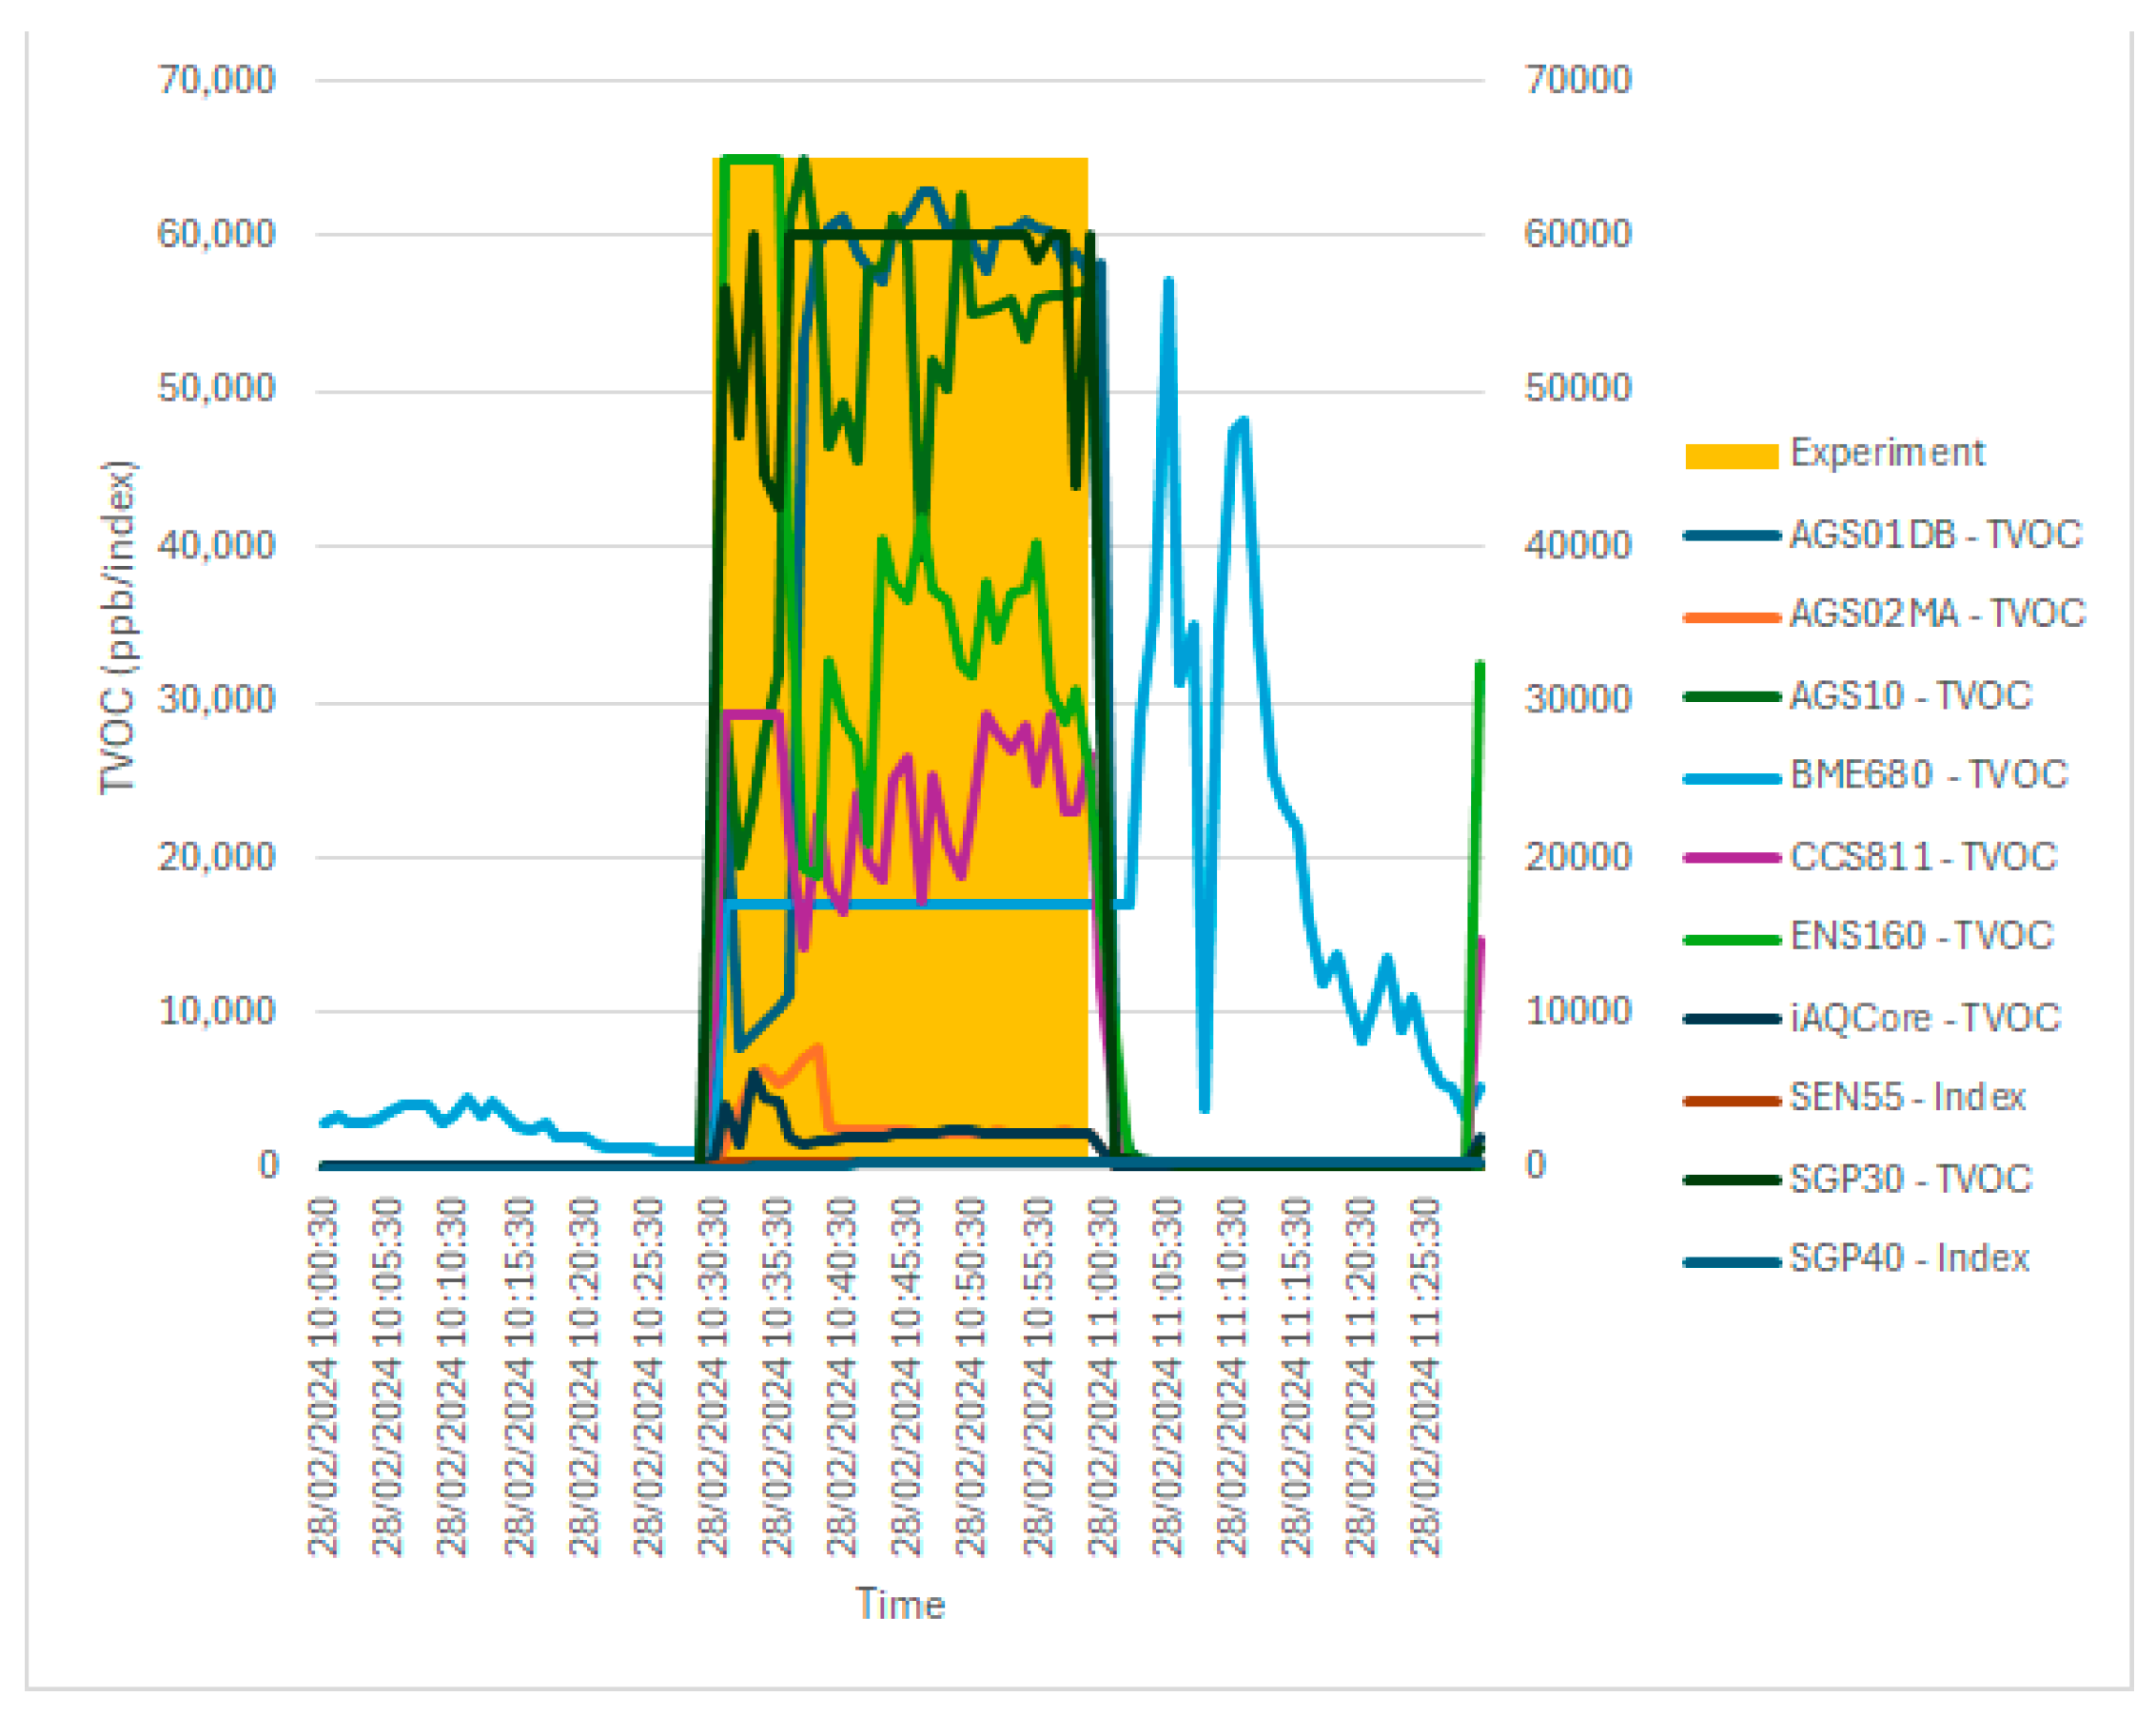
Task: Select the CCS811 - TVOC magenta legend marker
Action: pos(1731,858)
